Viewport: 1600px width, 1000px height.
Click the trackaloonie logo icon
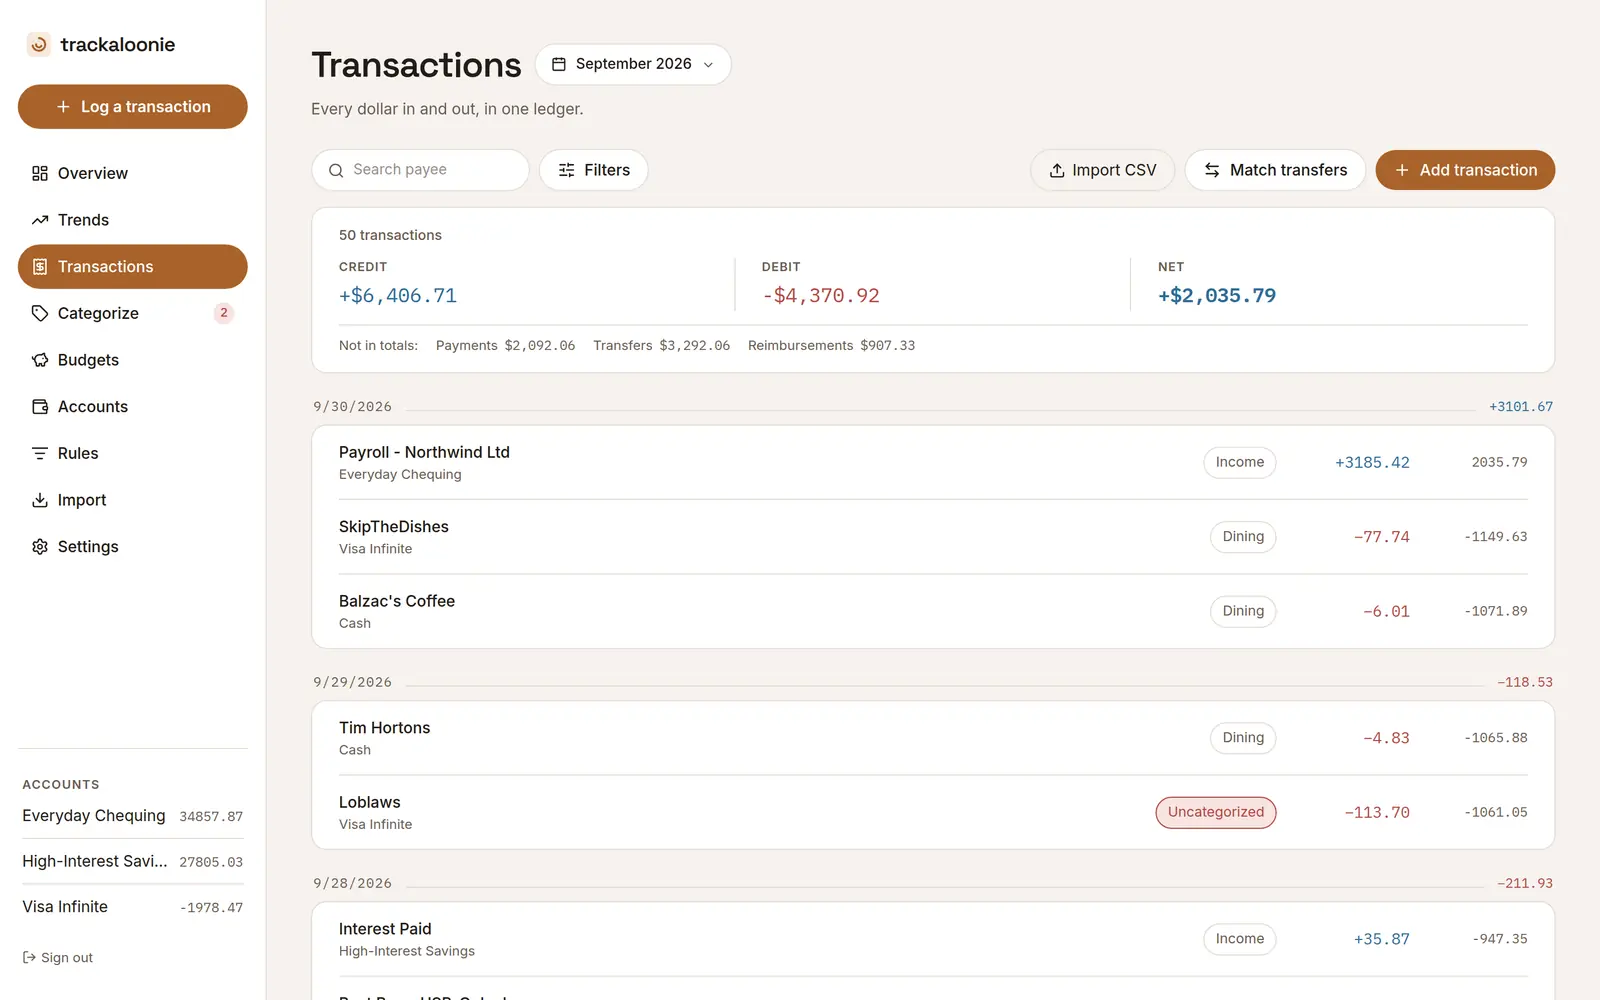38,44
